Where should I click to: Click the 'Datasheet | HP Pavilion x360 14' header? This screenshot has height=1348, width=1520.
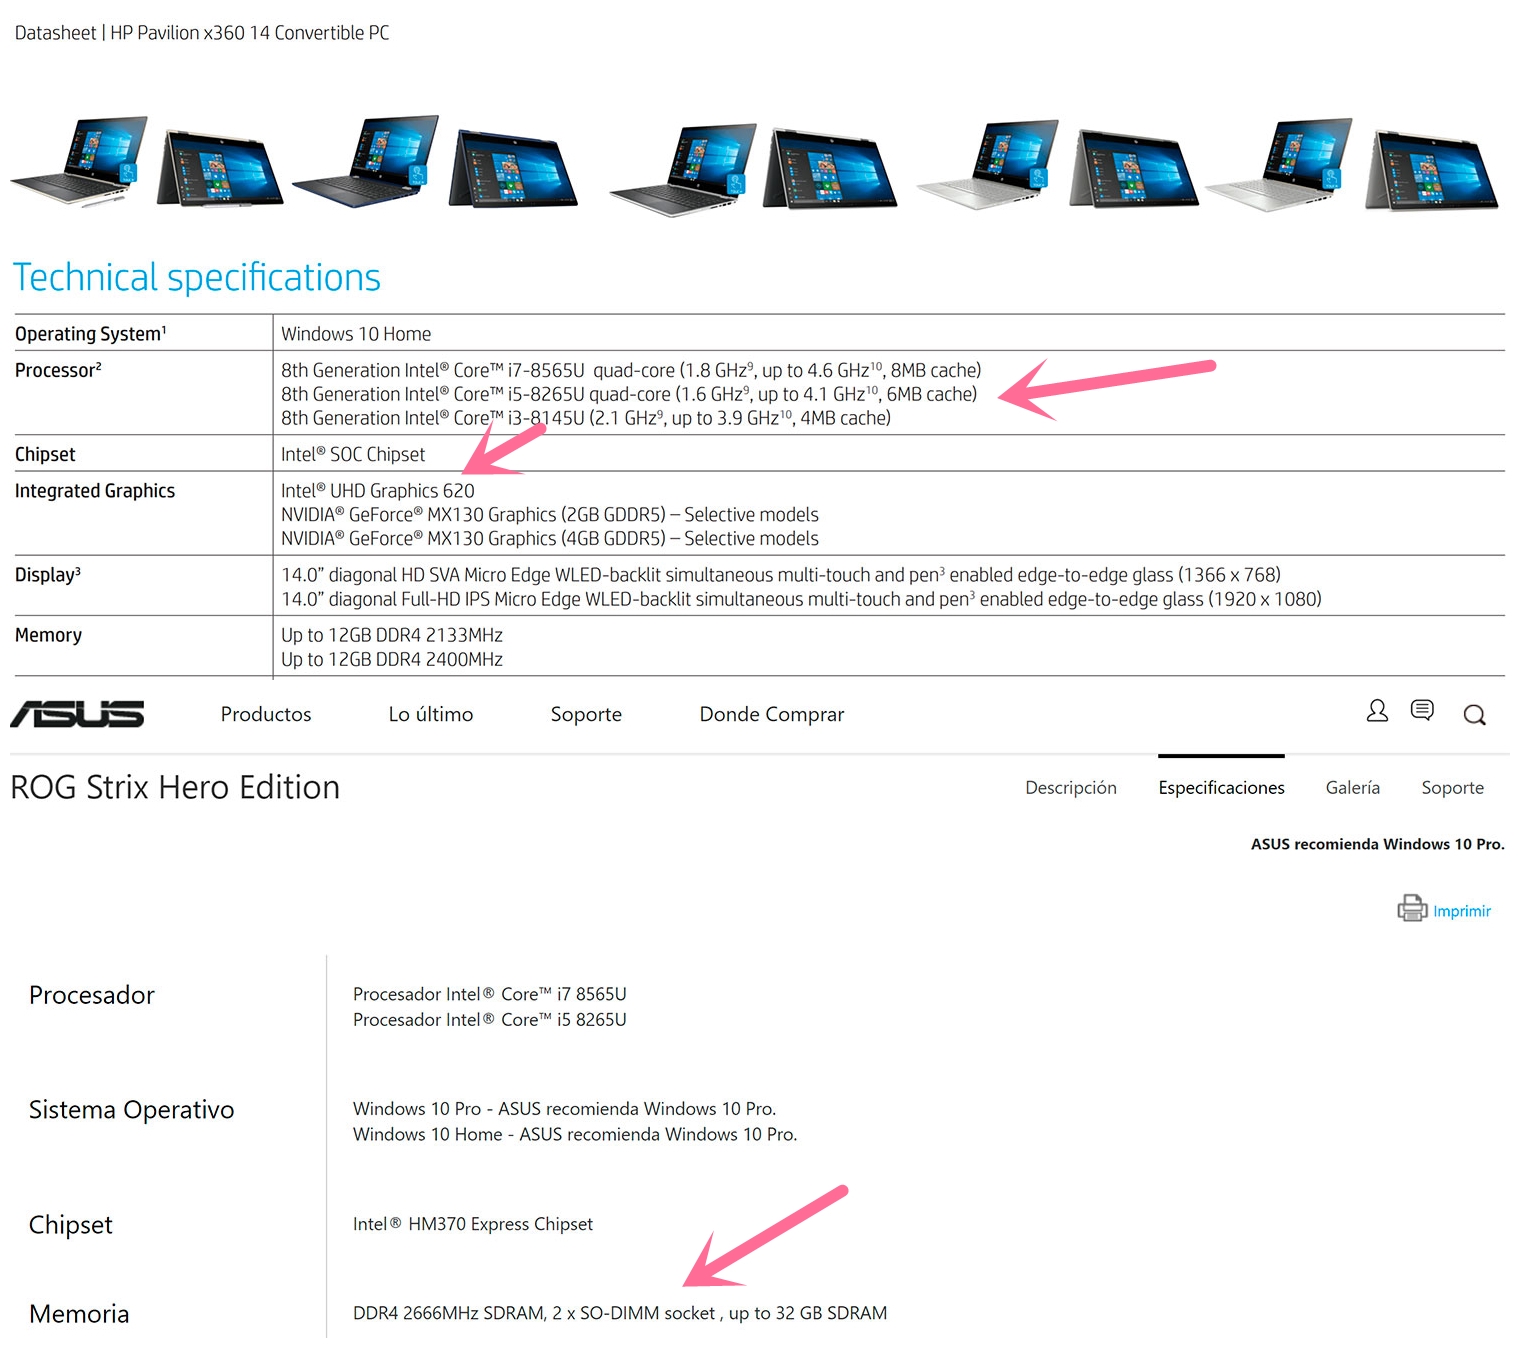pyautogui.click(x=202, y=33)
